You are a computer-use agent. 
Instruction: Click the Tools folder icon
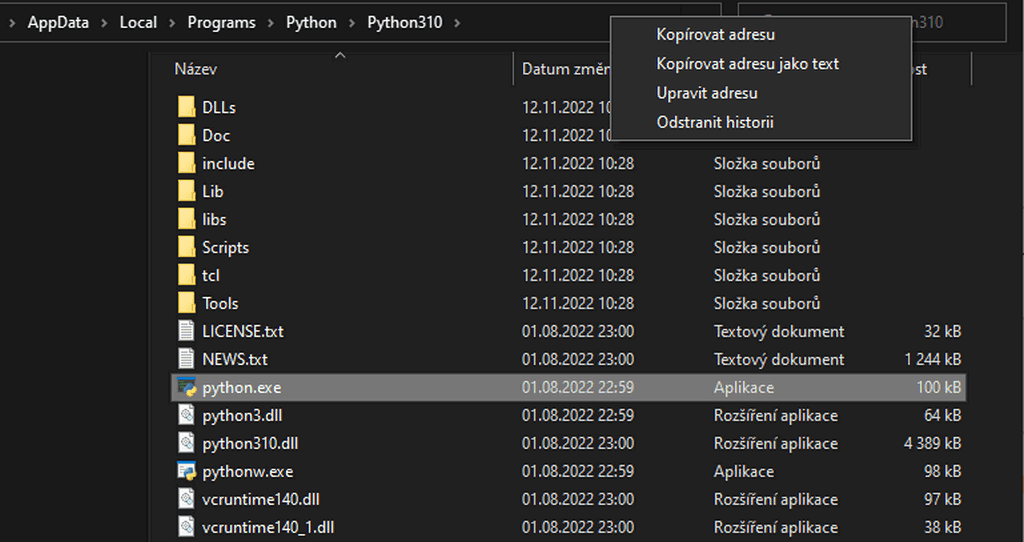(187, 304)
